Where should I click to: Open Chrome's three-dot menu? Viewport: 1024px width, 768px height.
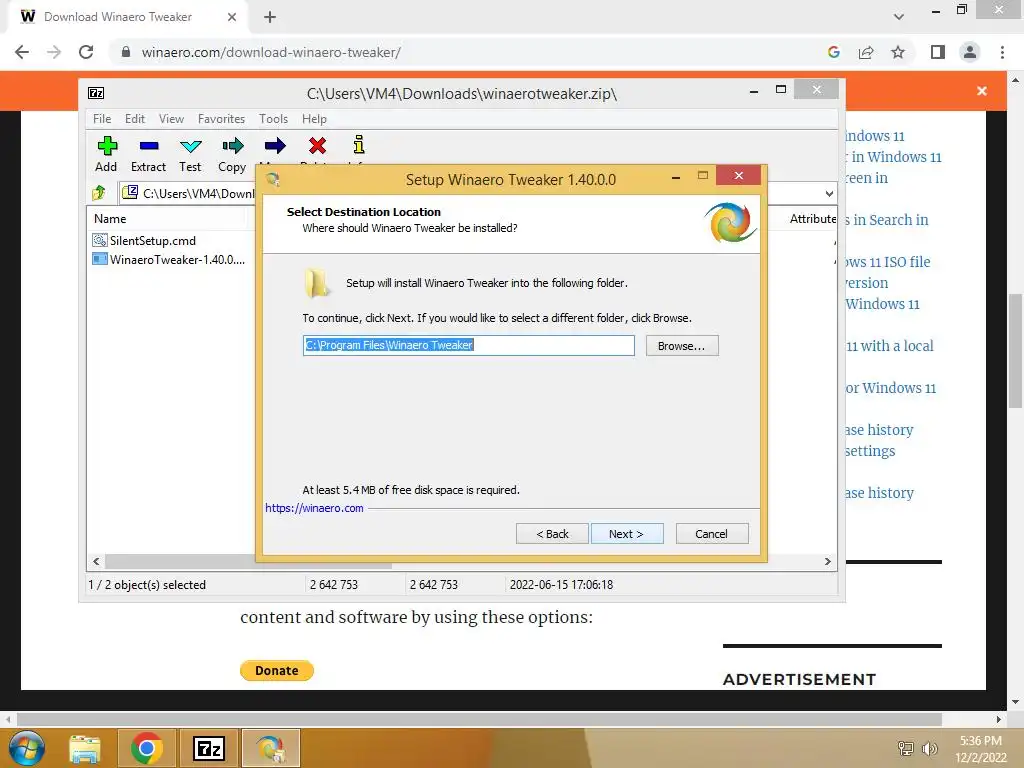click(x=1002, y=52)
